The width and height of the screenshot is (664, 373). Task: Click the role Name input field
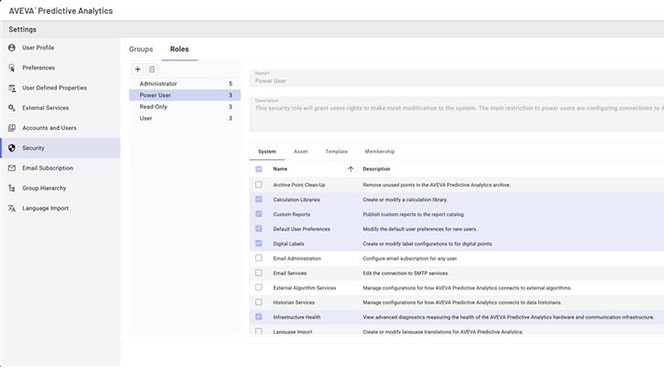click(457, 78)
